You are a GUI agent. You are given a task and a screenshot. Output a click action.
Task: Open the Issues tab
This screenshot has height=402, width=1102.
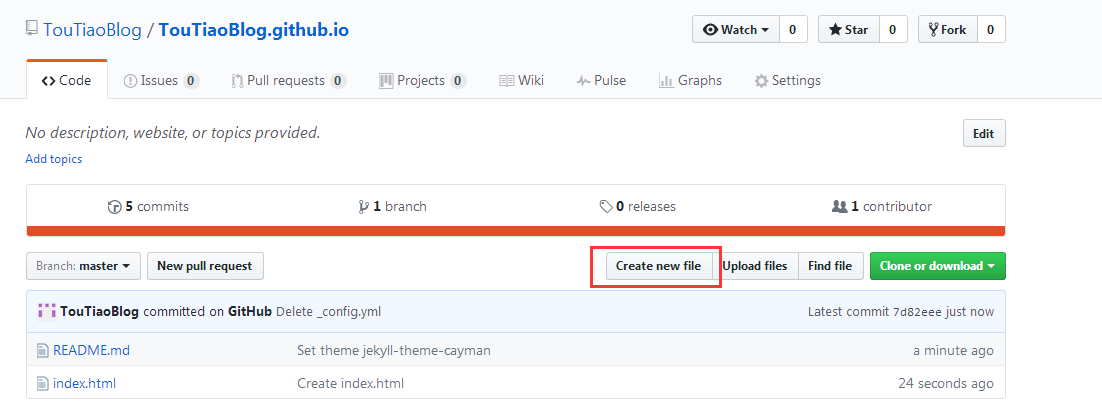161,80
